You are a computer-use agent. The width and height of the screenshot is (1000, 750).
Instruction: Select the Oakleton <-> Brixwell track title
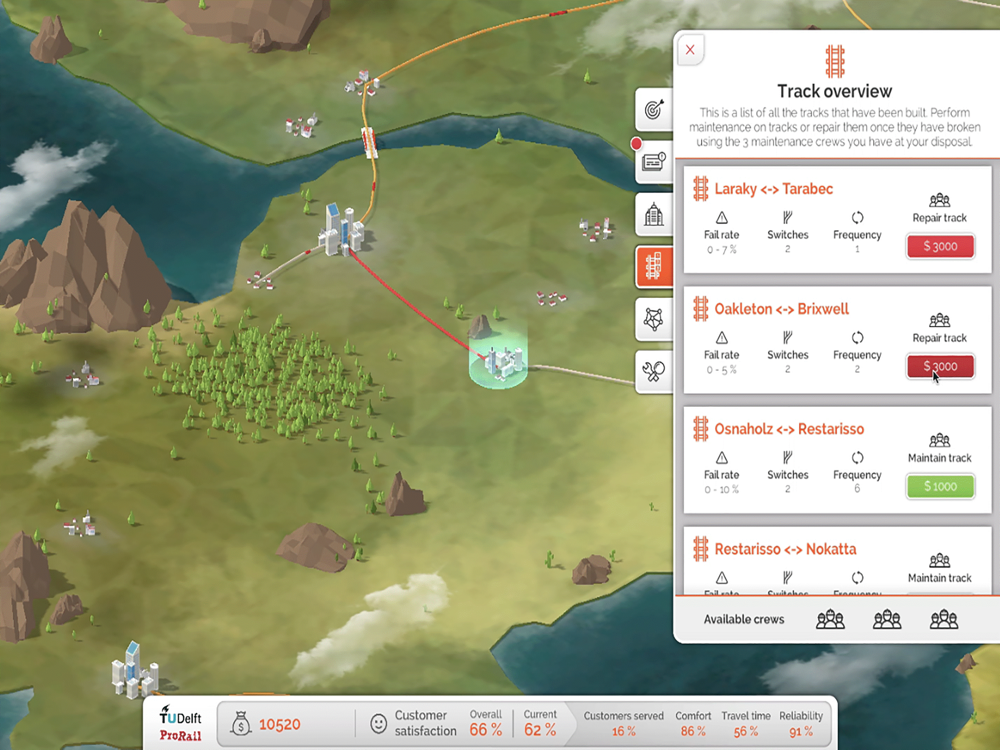click(x=781, y=309)
